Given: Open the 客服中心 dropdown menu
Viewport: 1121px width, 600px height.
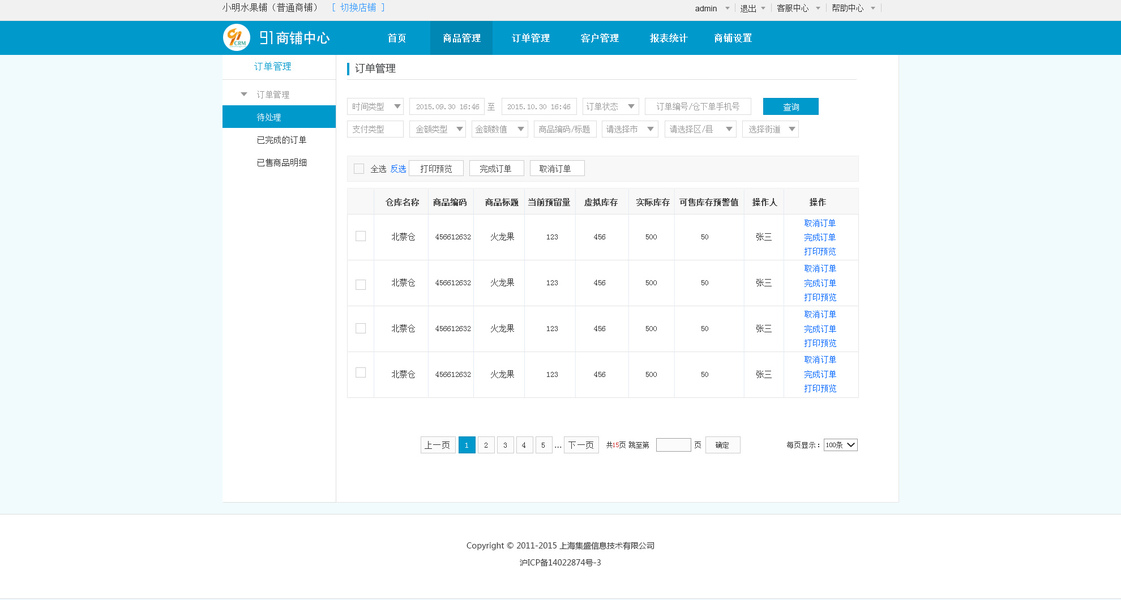Looking at the screenshot, I should [x=798, y=9].
